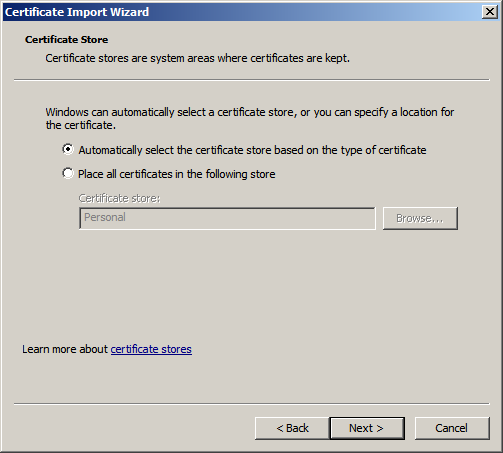Click the Certificate store text field
This screenshot has height=453, width=503.
227,218
